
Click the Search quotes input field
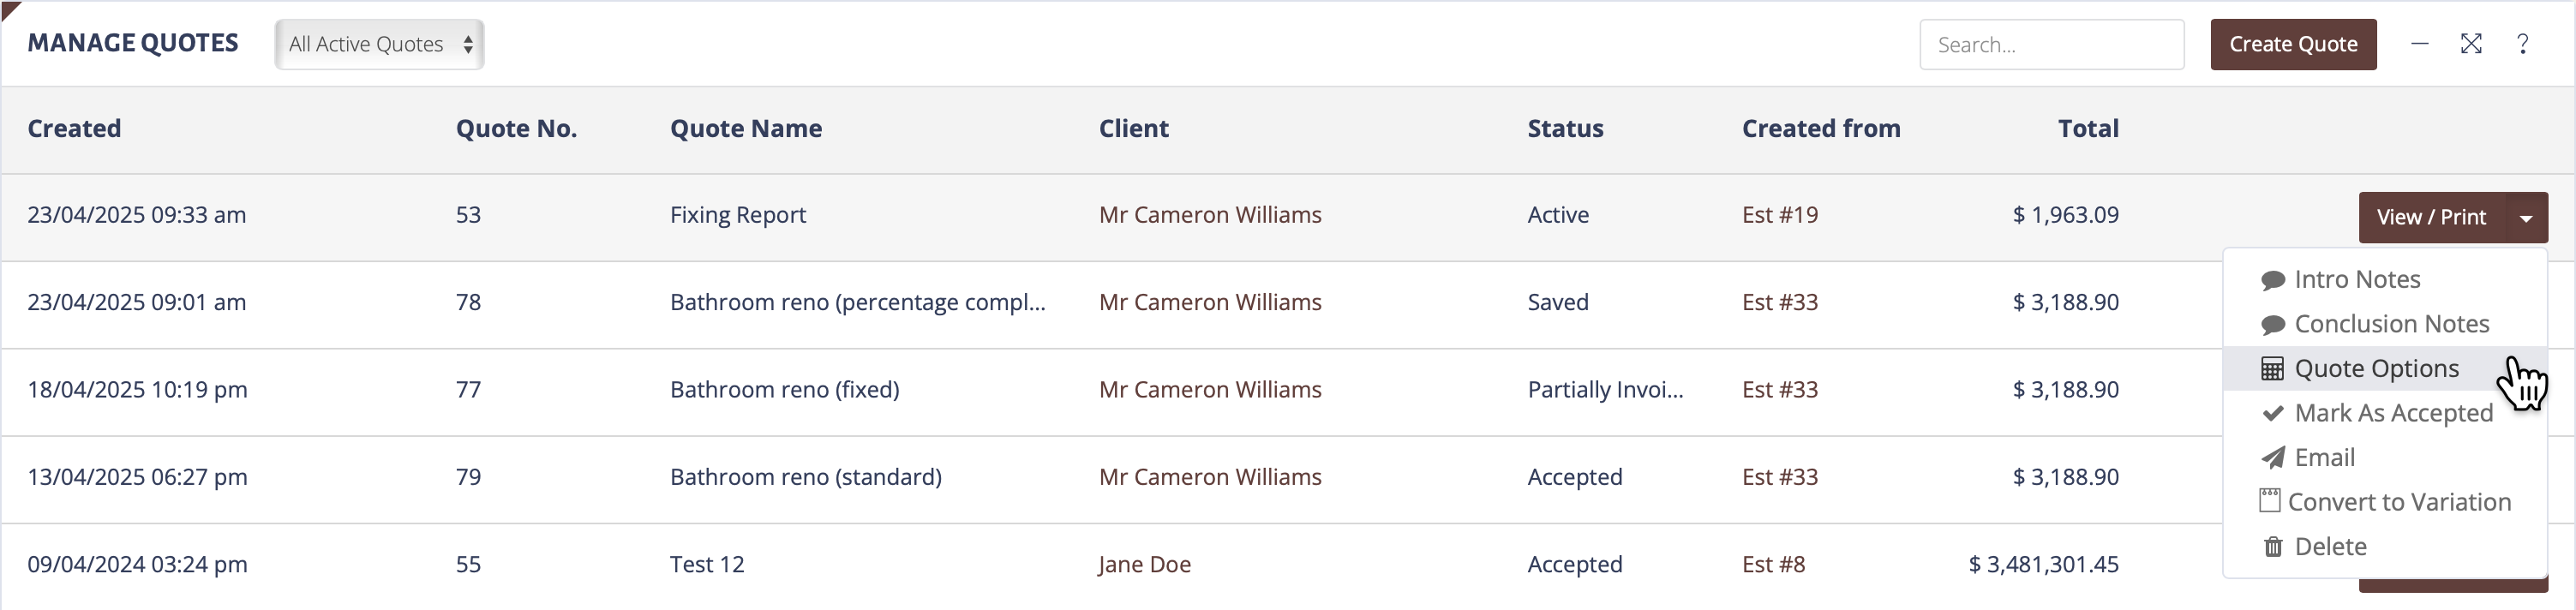click(2051, 44)
